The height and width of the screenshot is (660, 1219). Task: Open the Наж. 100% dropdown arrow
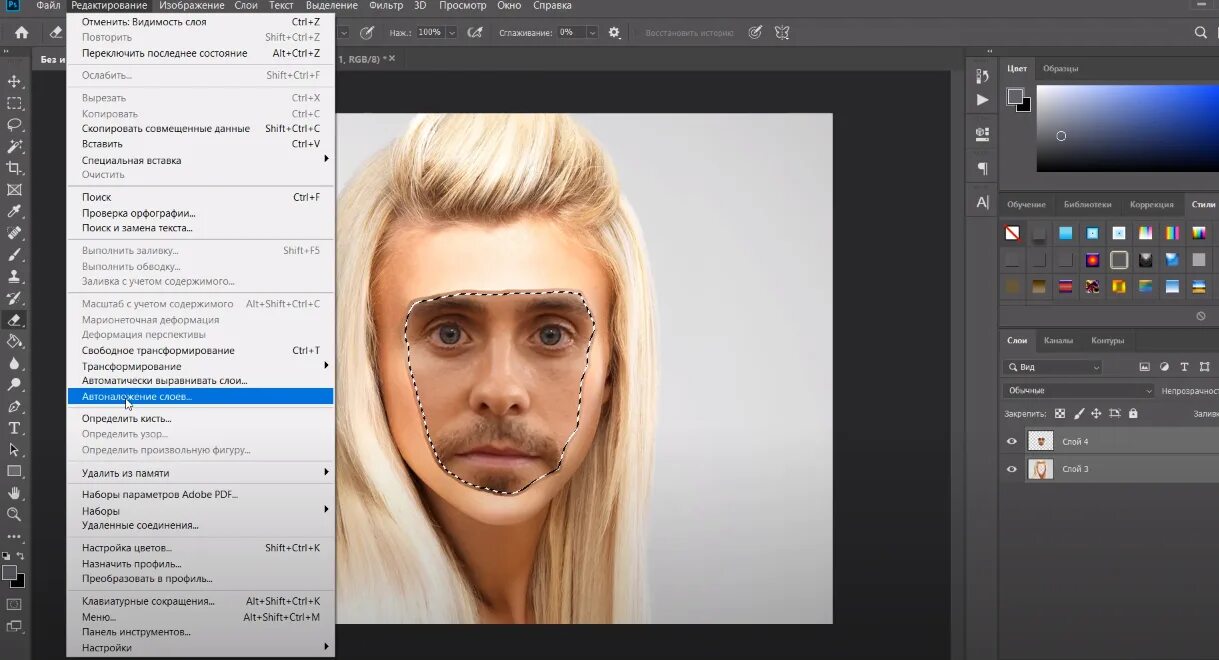coord(453,32)
